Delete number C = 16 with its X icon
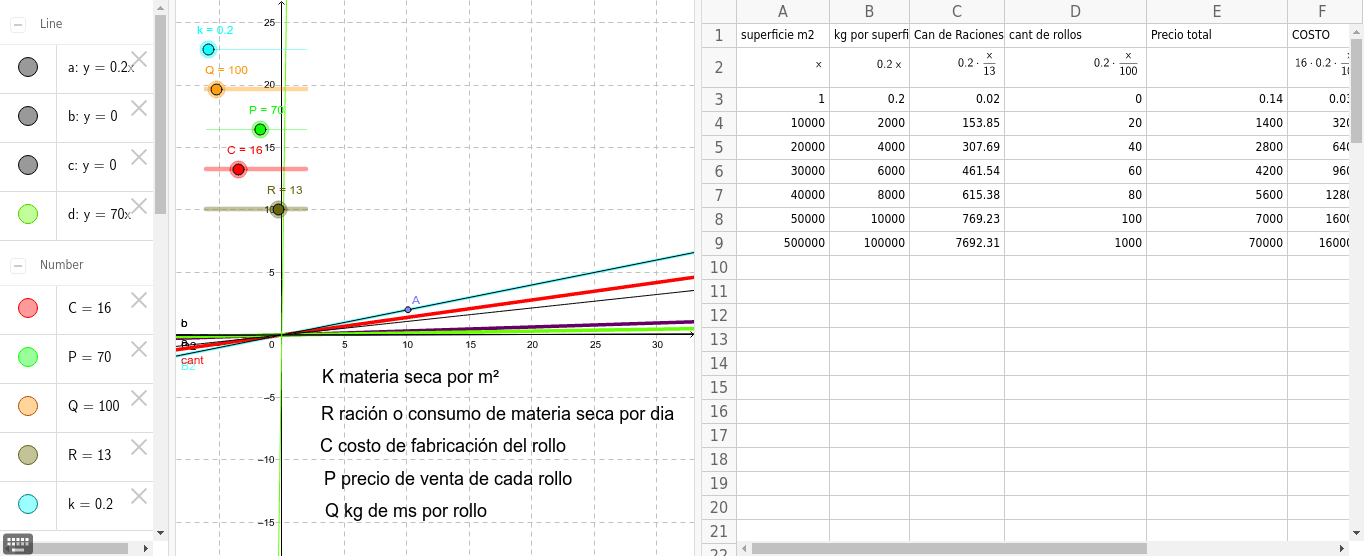Screen dimensions: 1366x558 (x=139, y=300)
